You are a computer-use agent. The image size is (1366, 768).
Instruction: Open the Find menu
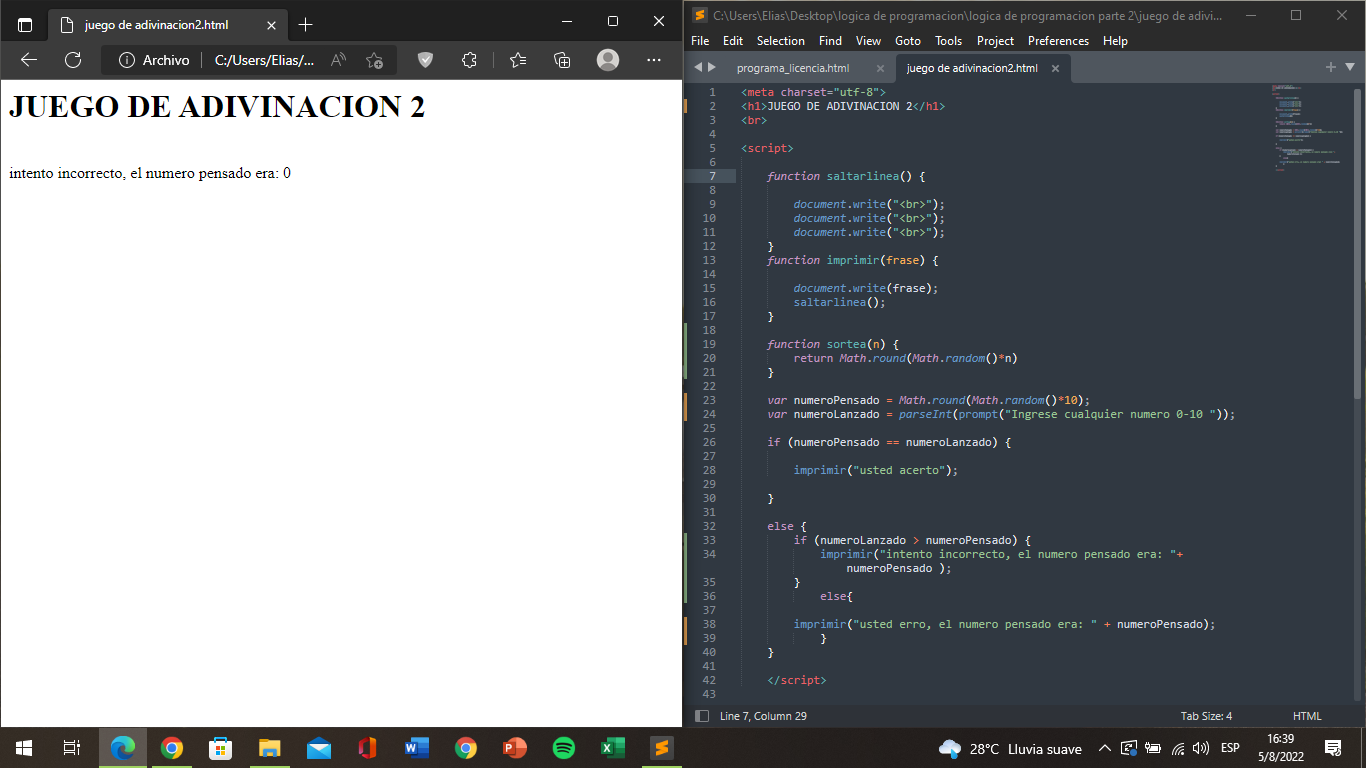pyautogui.click(x=830, y=41)
